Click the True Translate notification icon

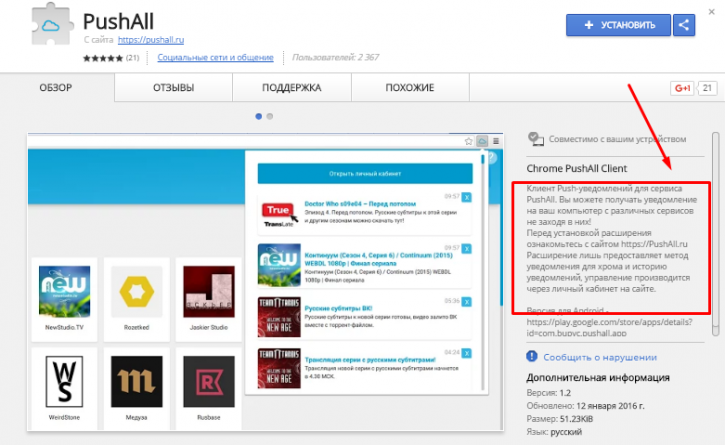(x=279, y=215)
